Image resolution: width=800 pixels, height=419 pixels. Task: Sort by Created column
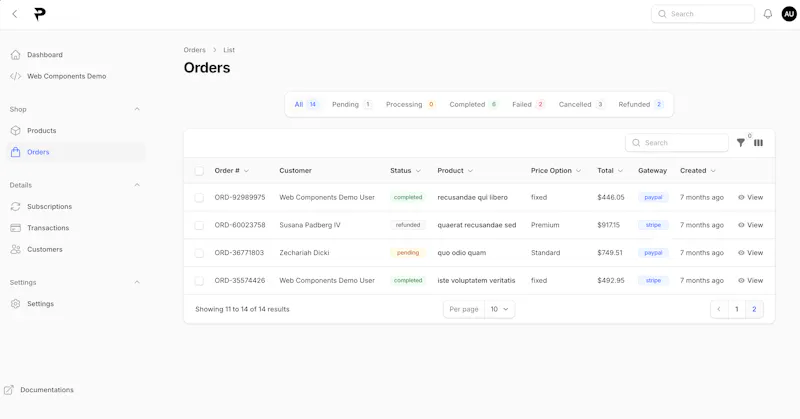click(697, 170)
